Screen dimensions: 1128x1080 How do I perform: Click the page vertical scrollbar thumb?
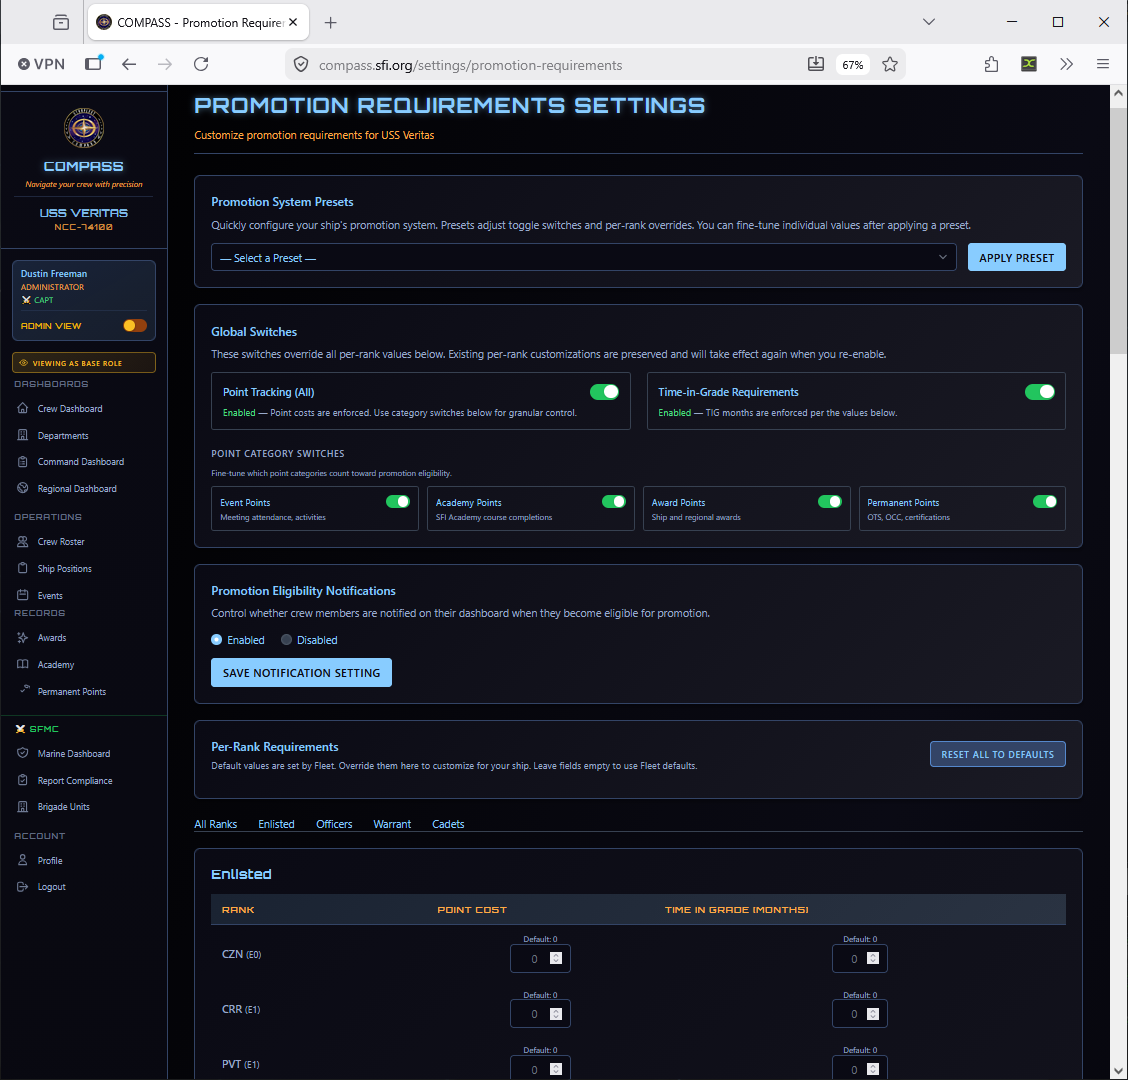tap(1118, 230)
